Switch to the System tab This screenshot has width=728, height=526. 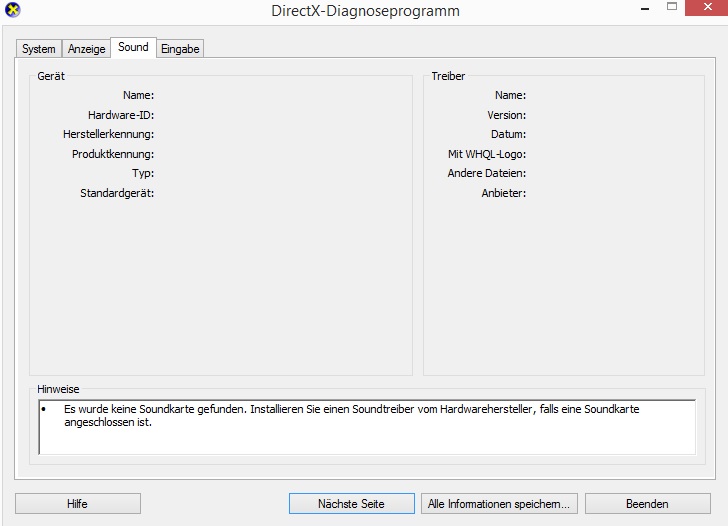[x=39, y=49]
